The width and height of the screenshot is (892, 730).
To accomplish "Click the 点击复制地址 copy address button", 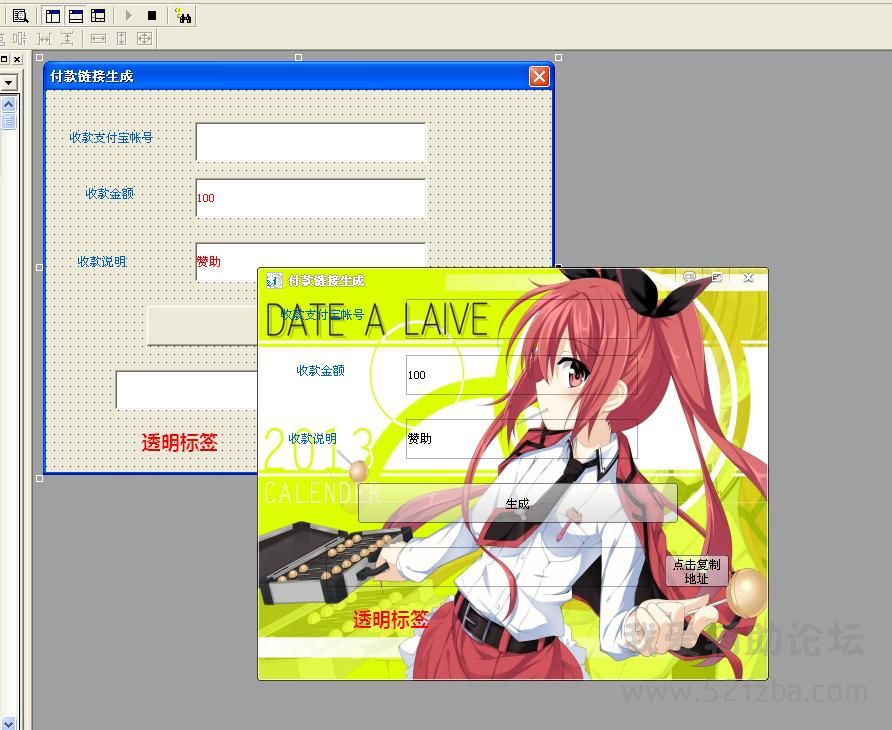I will point(696,571).
